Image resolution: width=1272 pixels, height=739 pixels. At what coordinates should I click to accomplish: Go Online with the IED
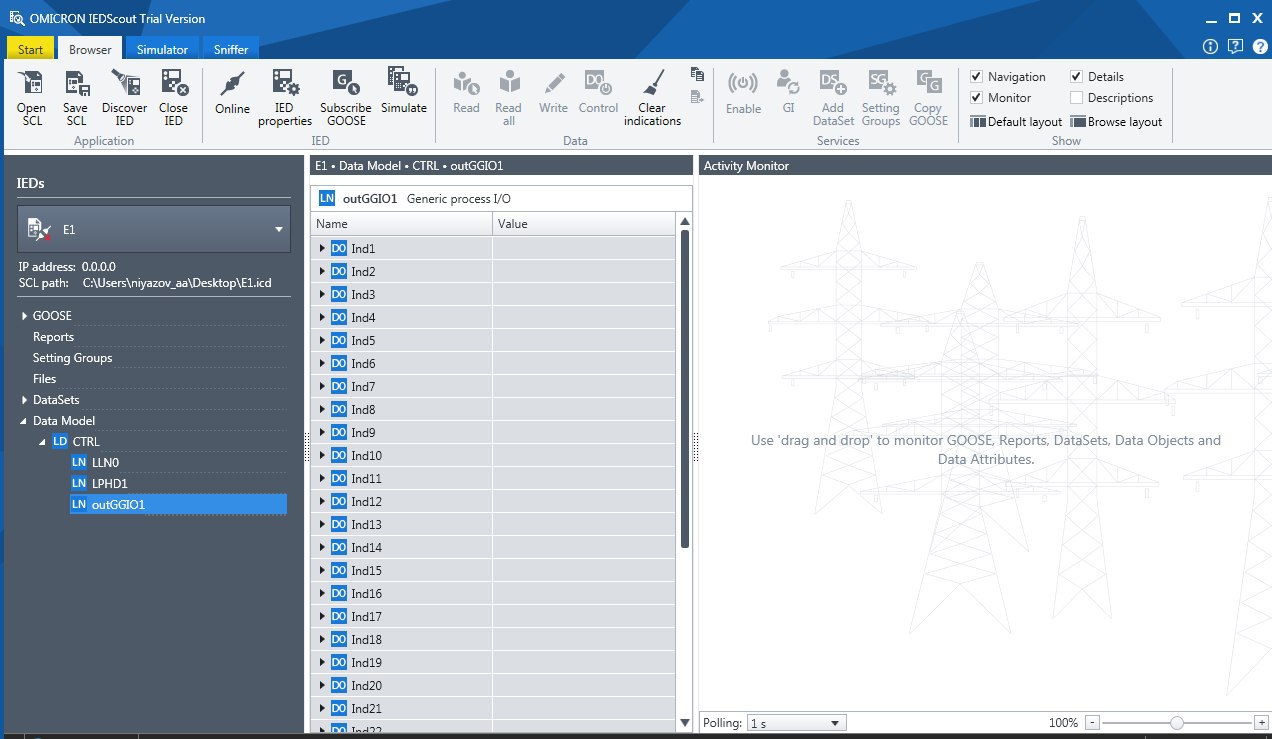[x=232, y=92]
